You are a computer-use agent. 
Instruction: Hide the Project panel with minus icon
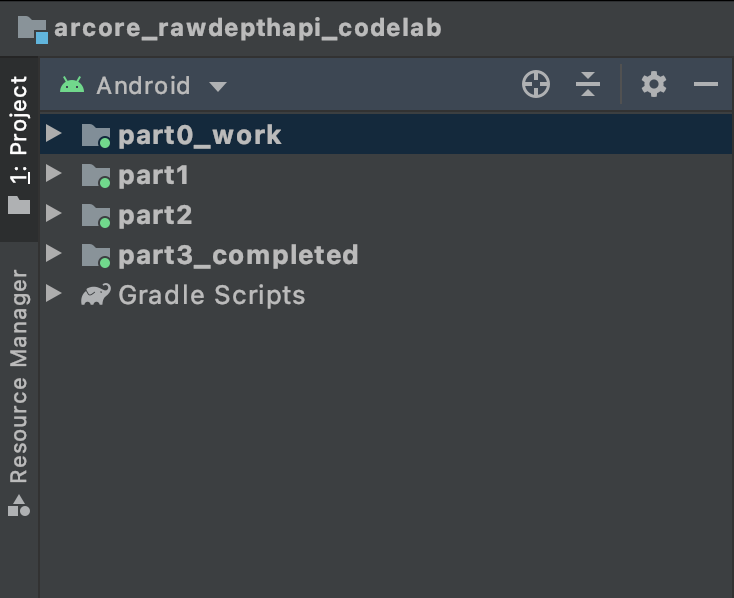pos(706,85)
